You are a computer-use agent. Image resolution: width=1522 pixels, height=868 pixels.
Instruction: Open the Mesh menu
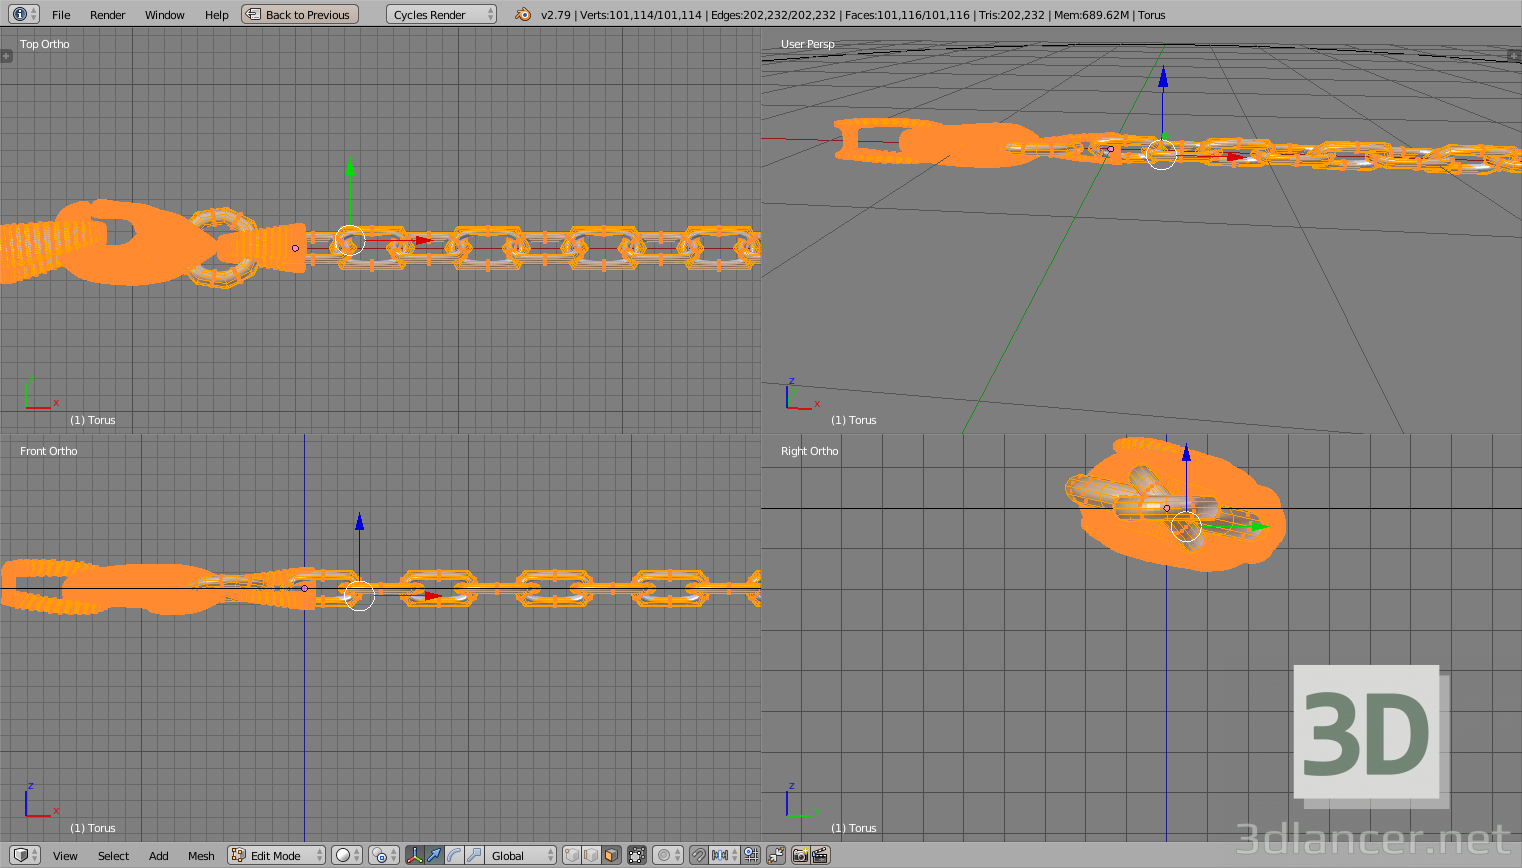[201, 855]
